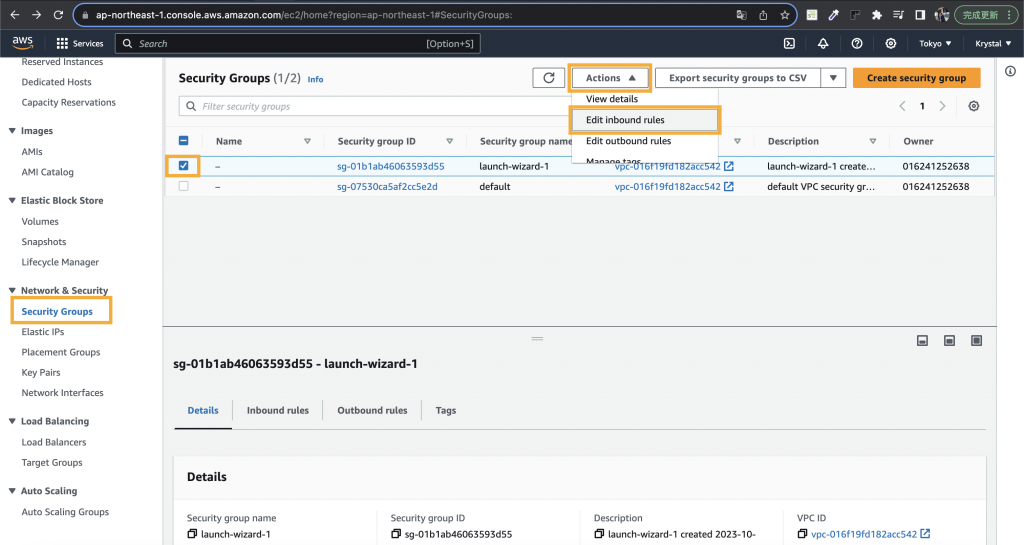Copy the VPC ID in details
1024x545 pixels.
803,534
